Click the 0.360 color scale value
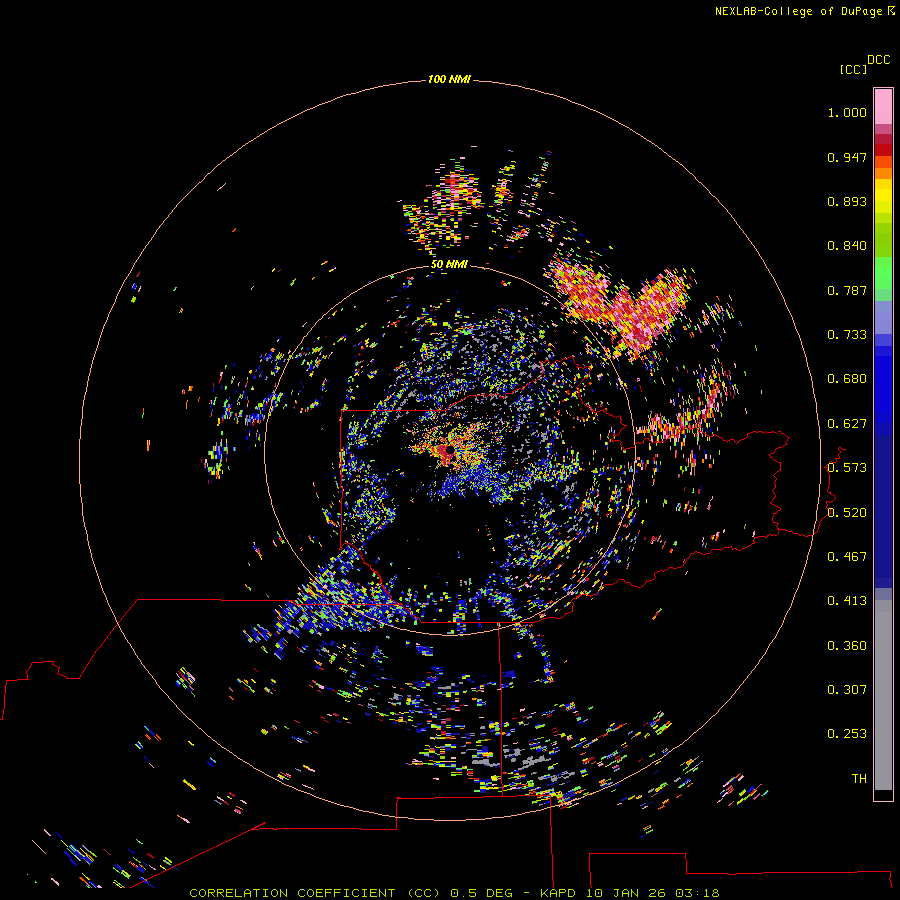Image resolution: width=900 pixels, height=900 pixels. 847,646
